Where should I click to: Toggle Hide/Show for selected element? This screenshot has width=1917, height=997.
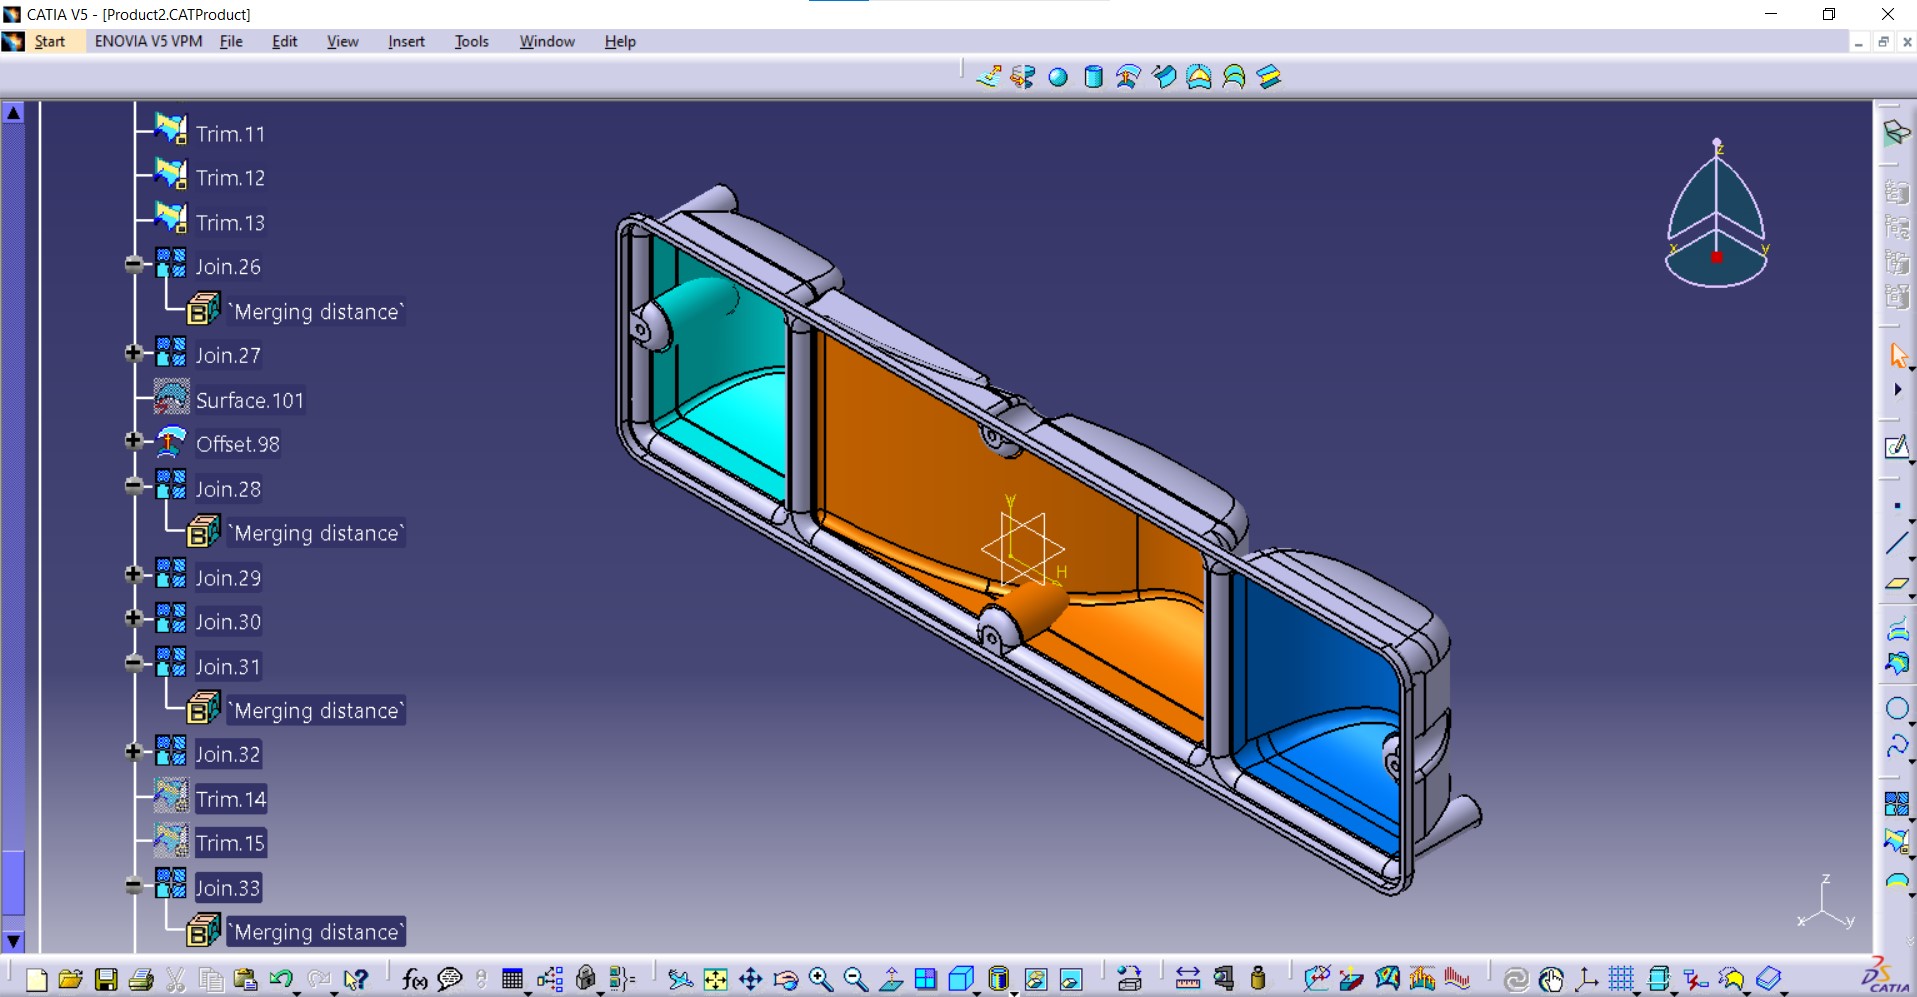point(1035,979)
